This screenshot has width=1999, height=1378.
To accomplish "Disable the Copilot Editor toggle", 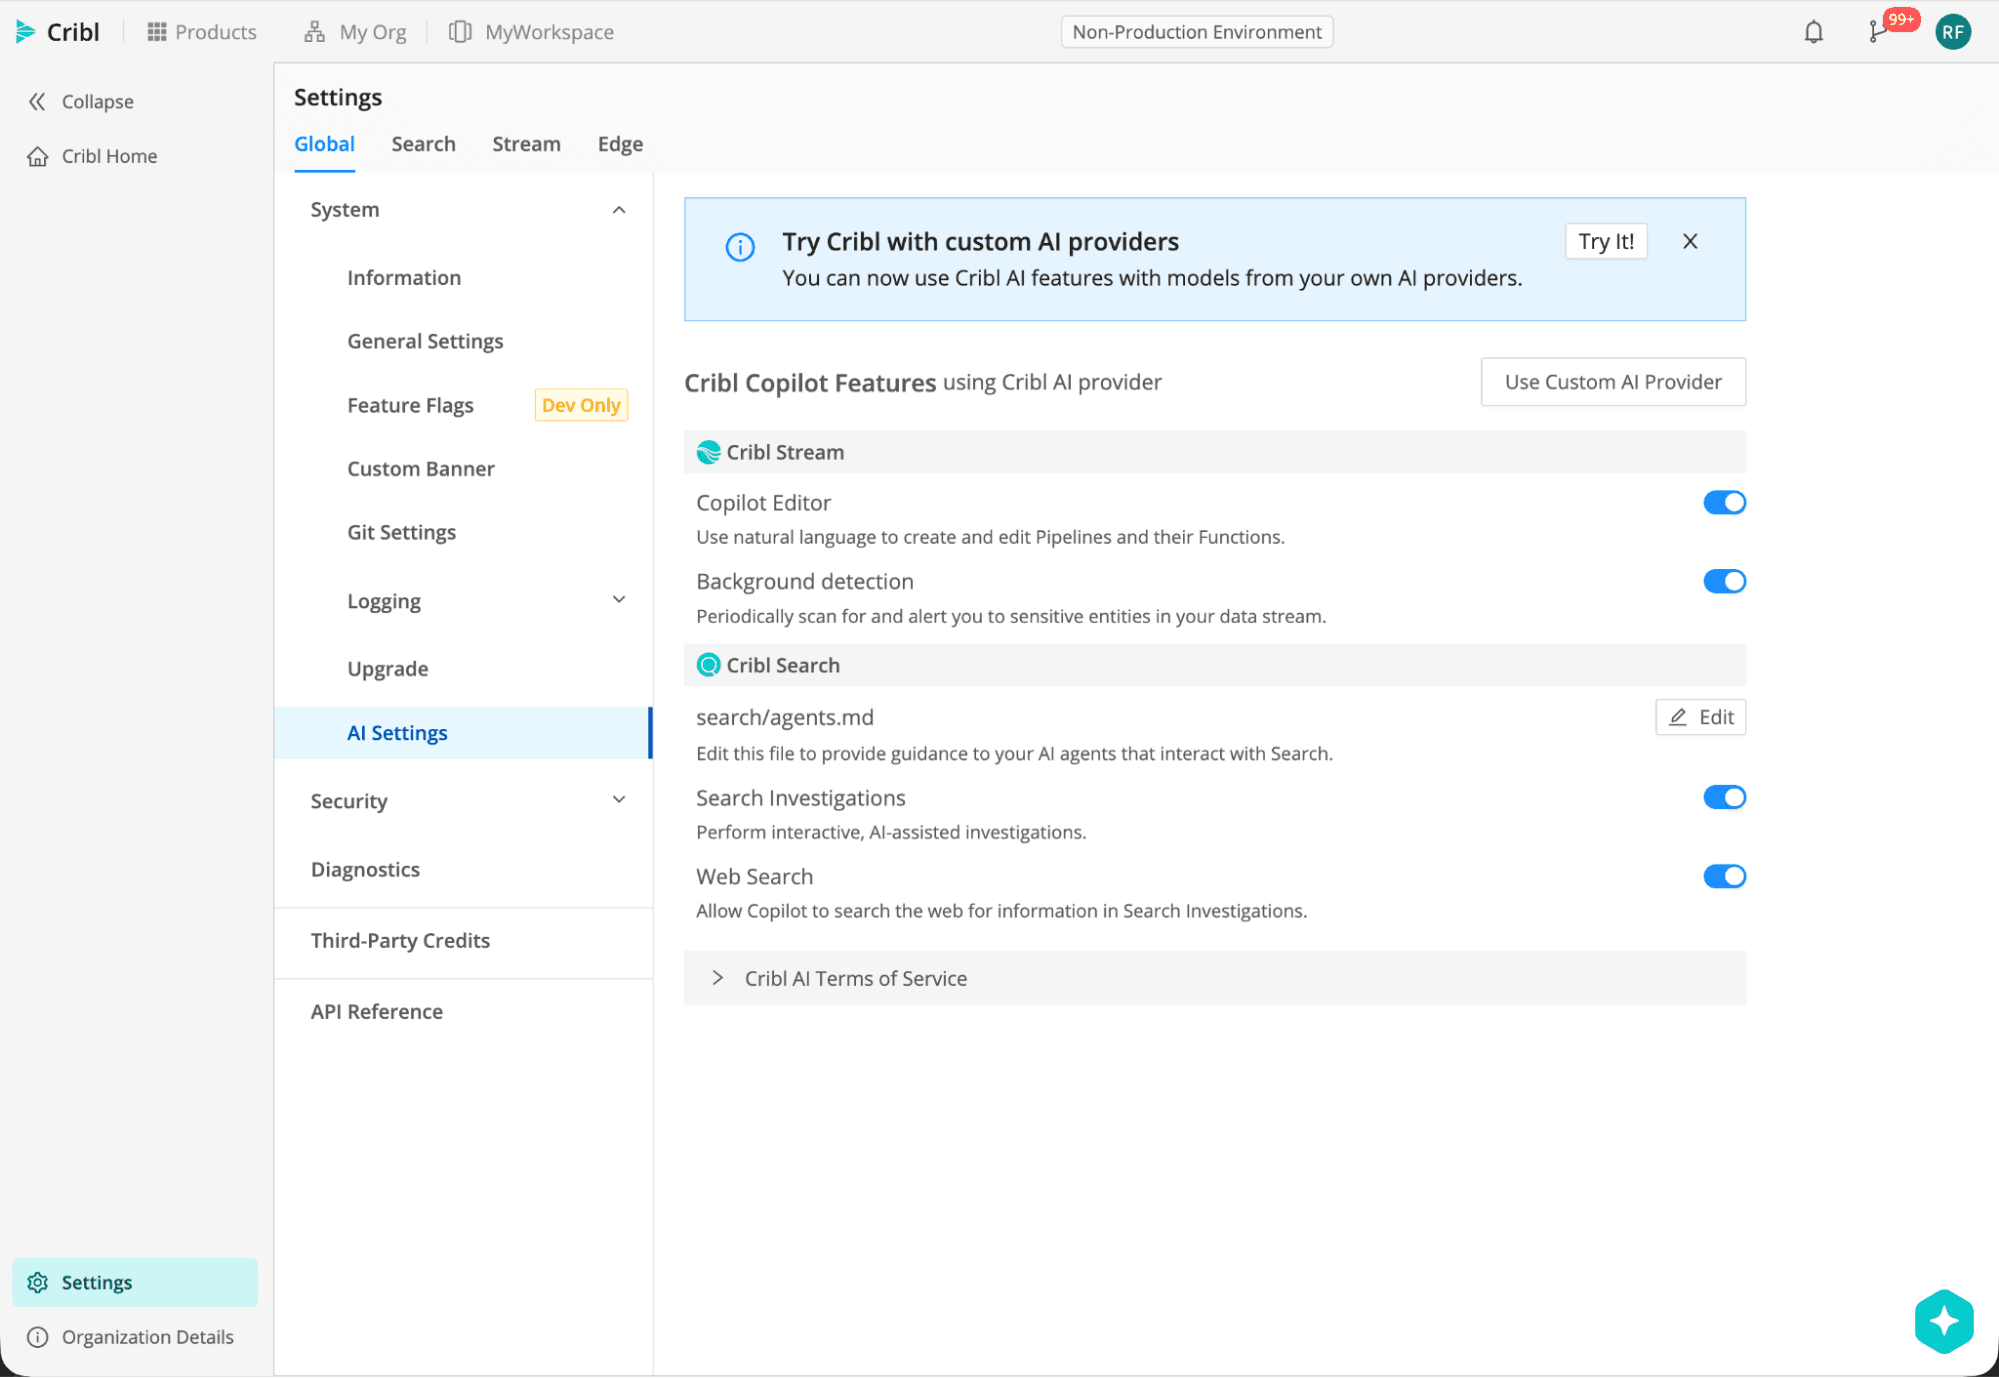I will coord(1724,502).
